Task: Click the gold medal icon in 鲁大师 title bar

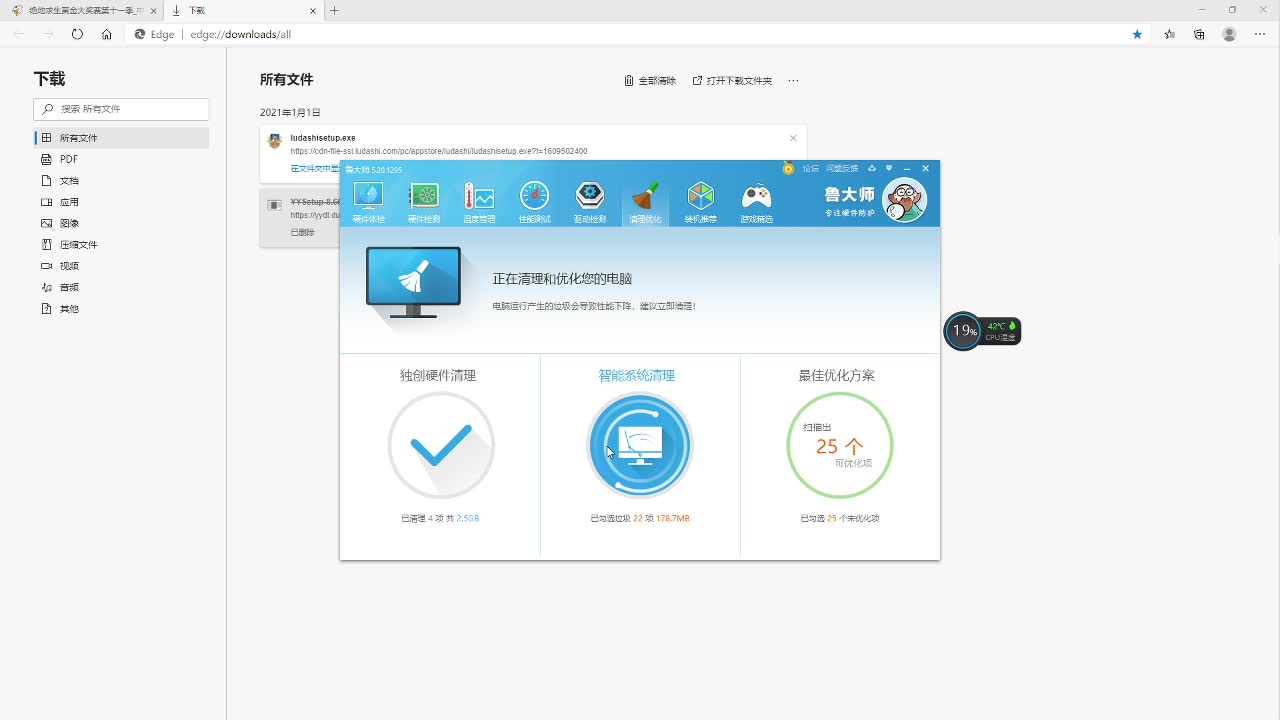Action: 788,168
